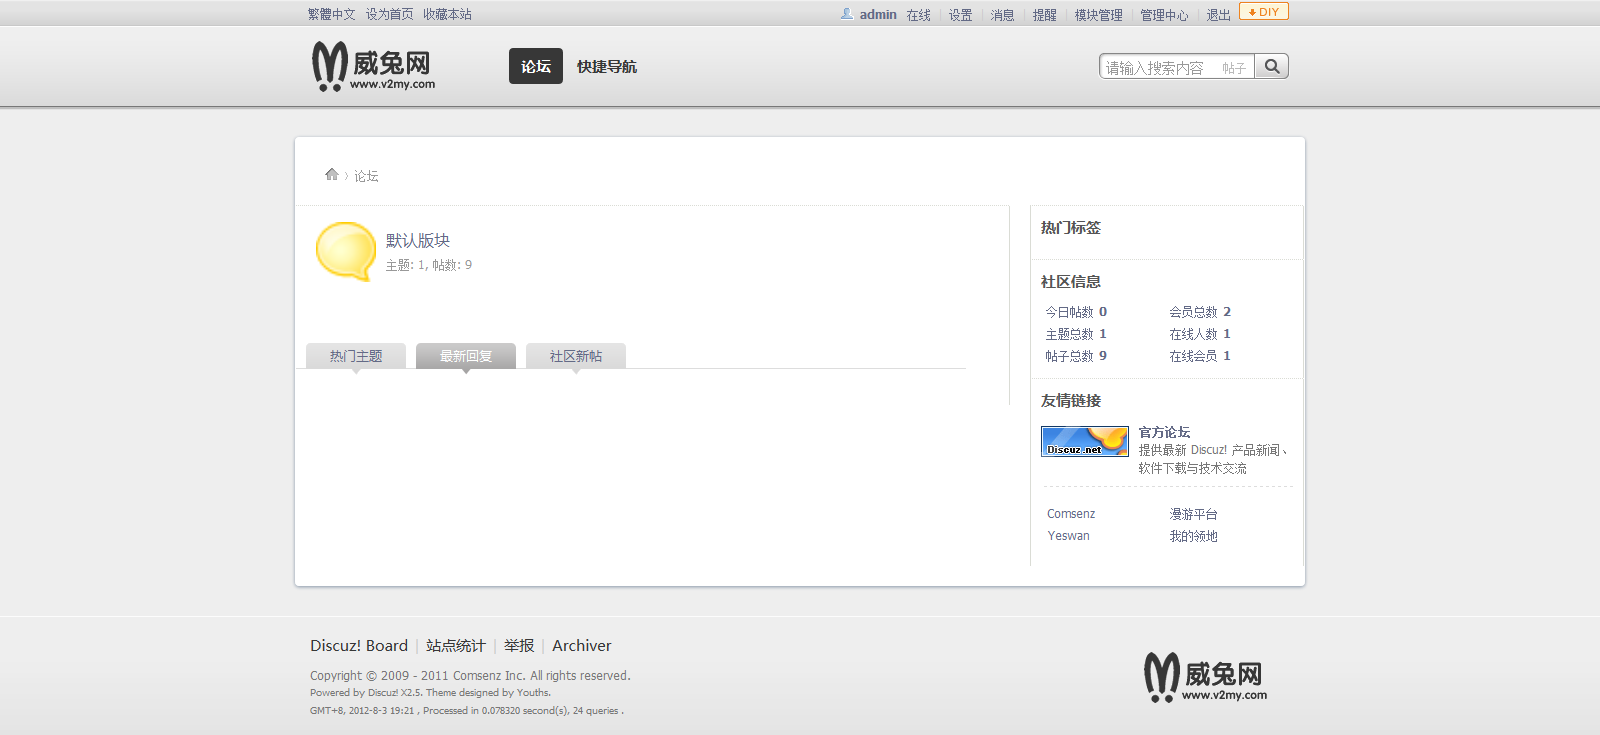Click the 友情链接 heading
This screenshot has height=735, width=1600.
pos(1071,401)
